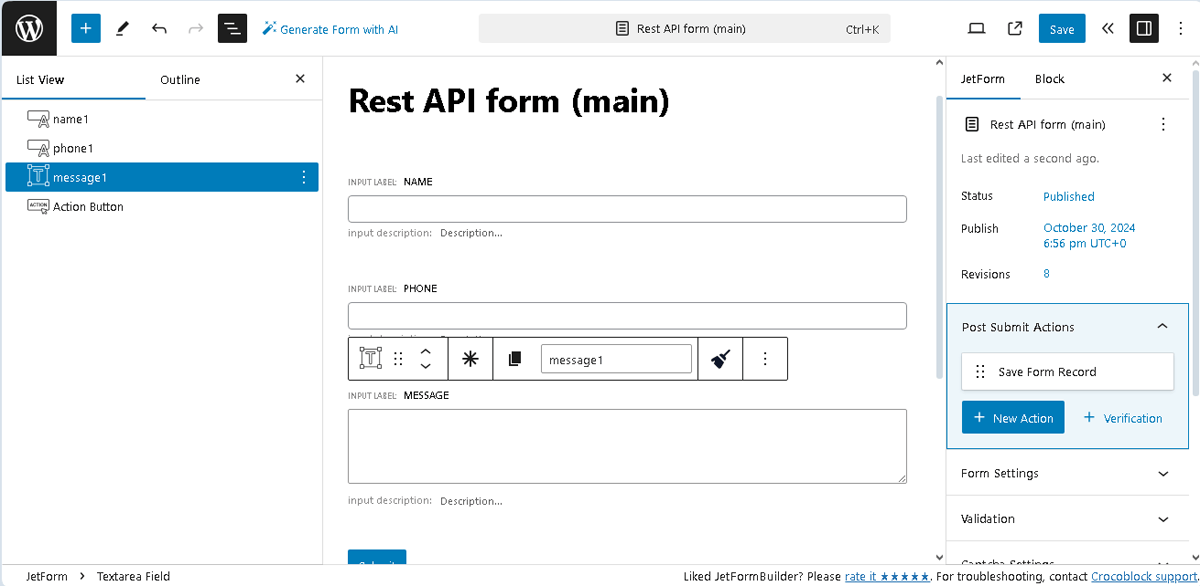Toggle required asterisk for message field
The height and width of the screenshot is (586, 1200).
471,359
